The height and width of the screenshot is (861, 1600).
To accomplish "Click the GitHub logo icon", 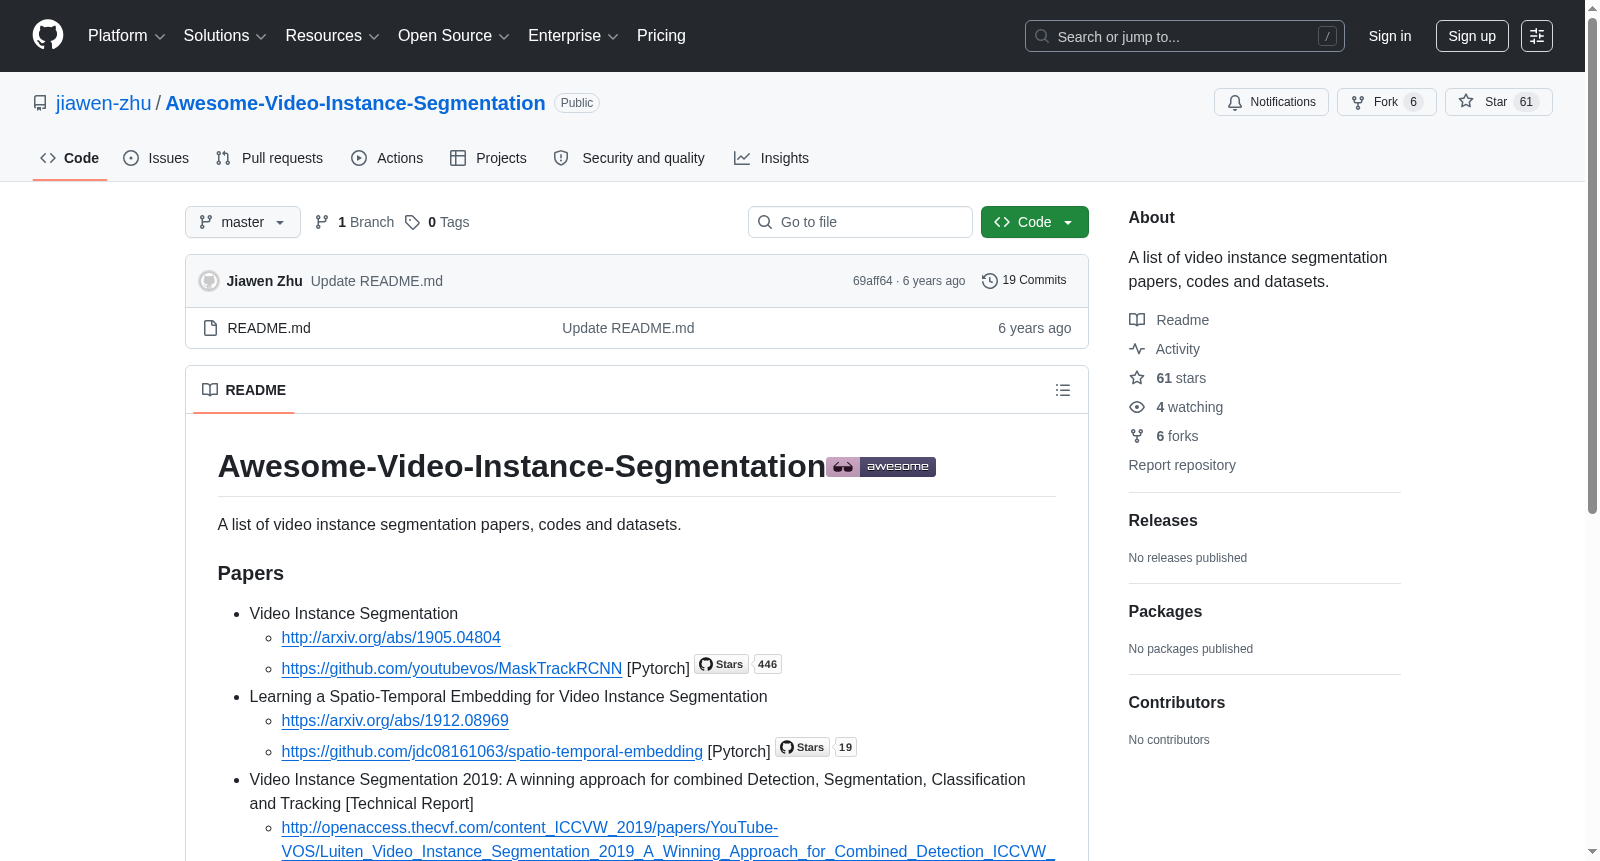I will click(48, 35).
